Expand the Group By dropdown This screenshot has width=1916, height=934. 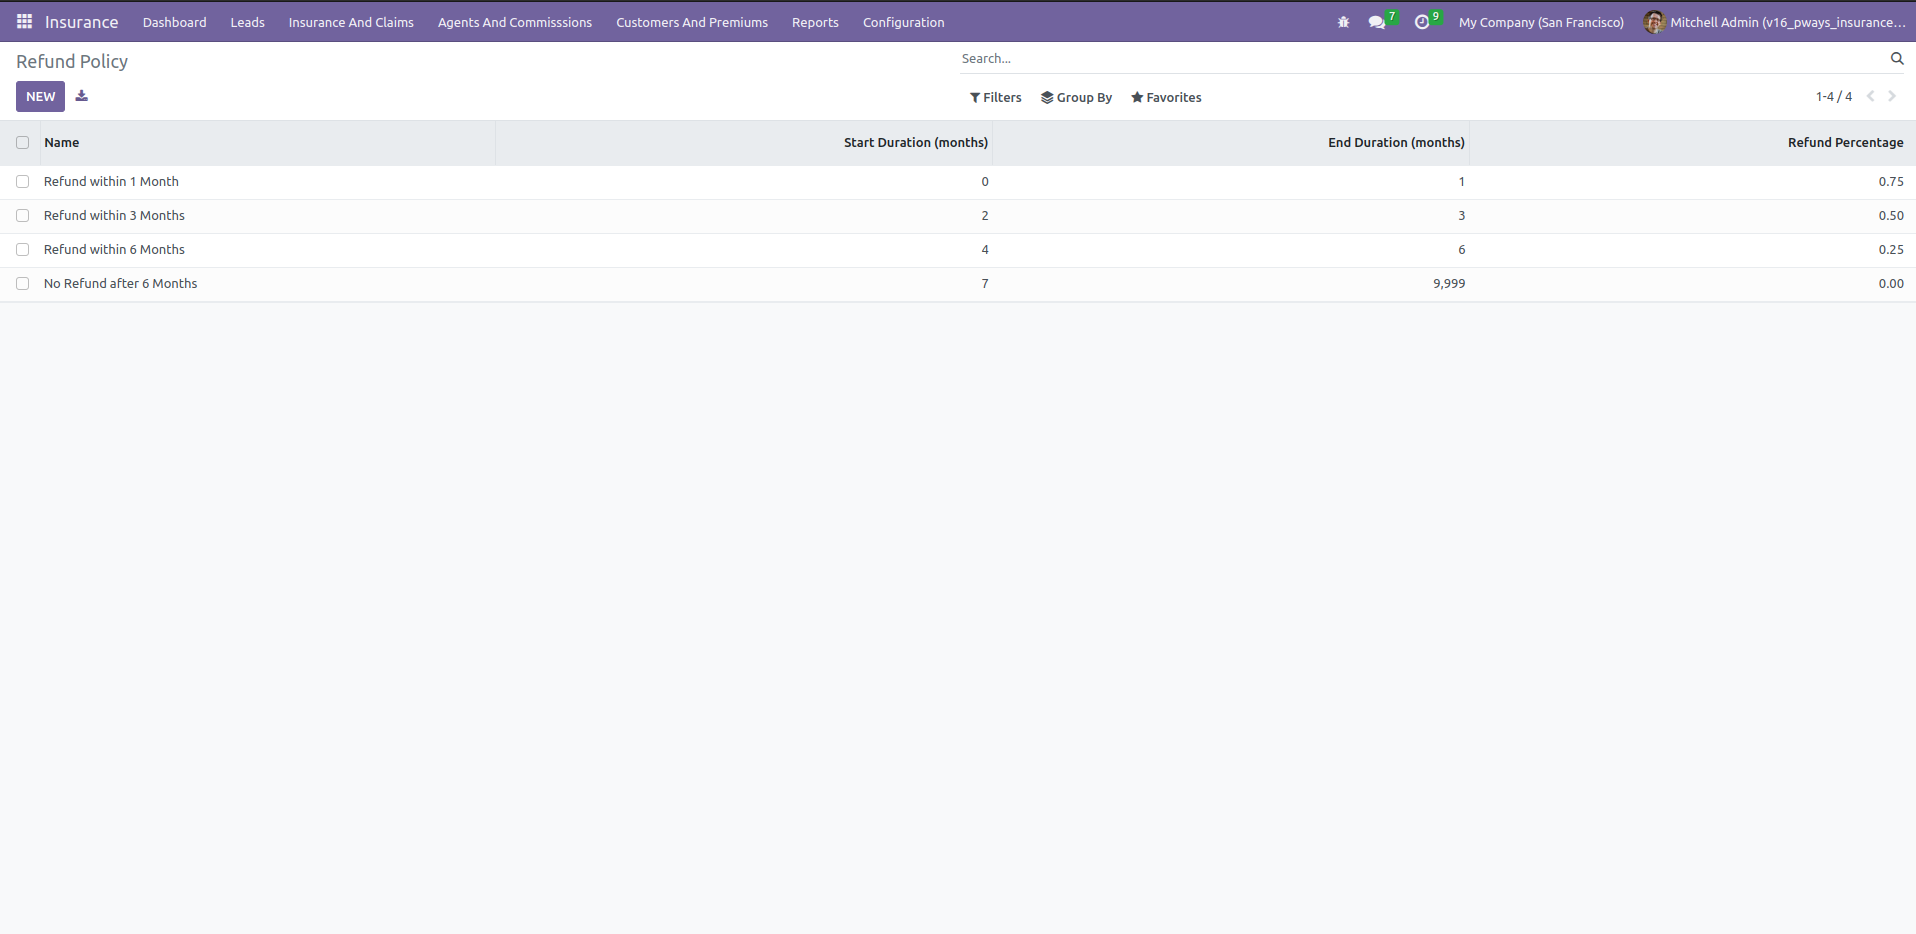coord(1077,97)
